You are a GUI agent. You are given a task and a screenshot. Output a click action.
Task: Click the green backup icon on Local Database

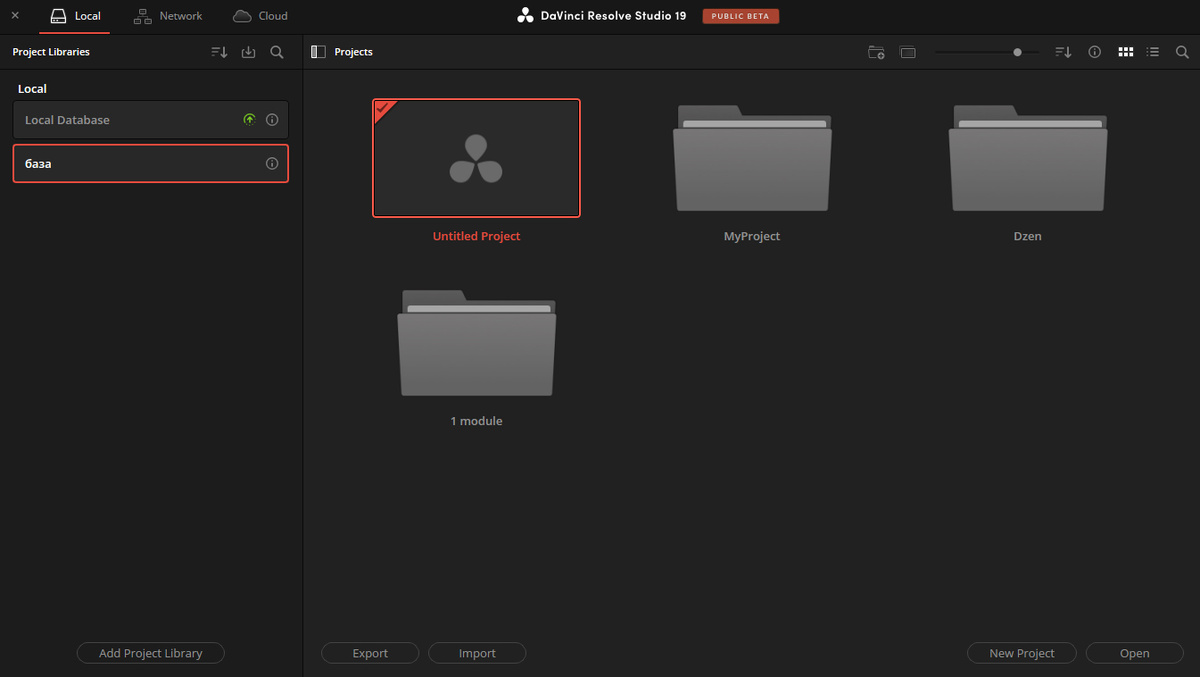click(249, 120)
